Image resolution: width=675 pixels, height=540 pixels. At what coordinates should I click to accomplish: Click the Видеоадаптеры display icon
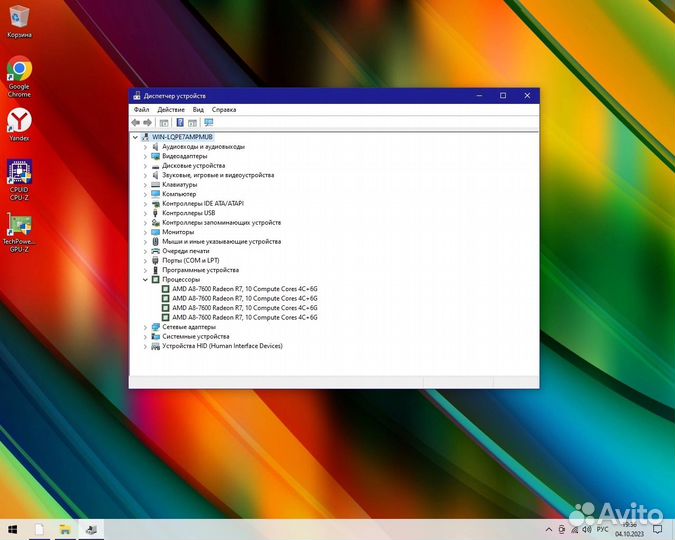[x=155, y=156]
